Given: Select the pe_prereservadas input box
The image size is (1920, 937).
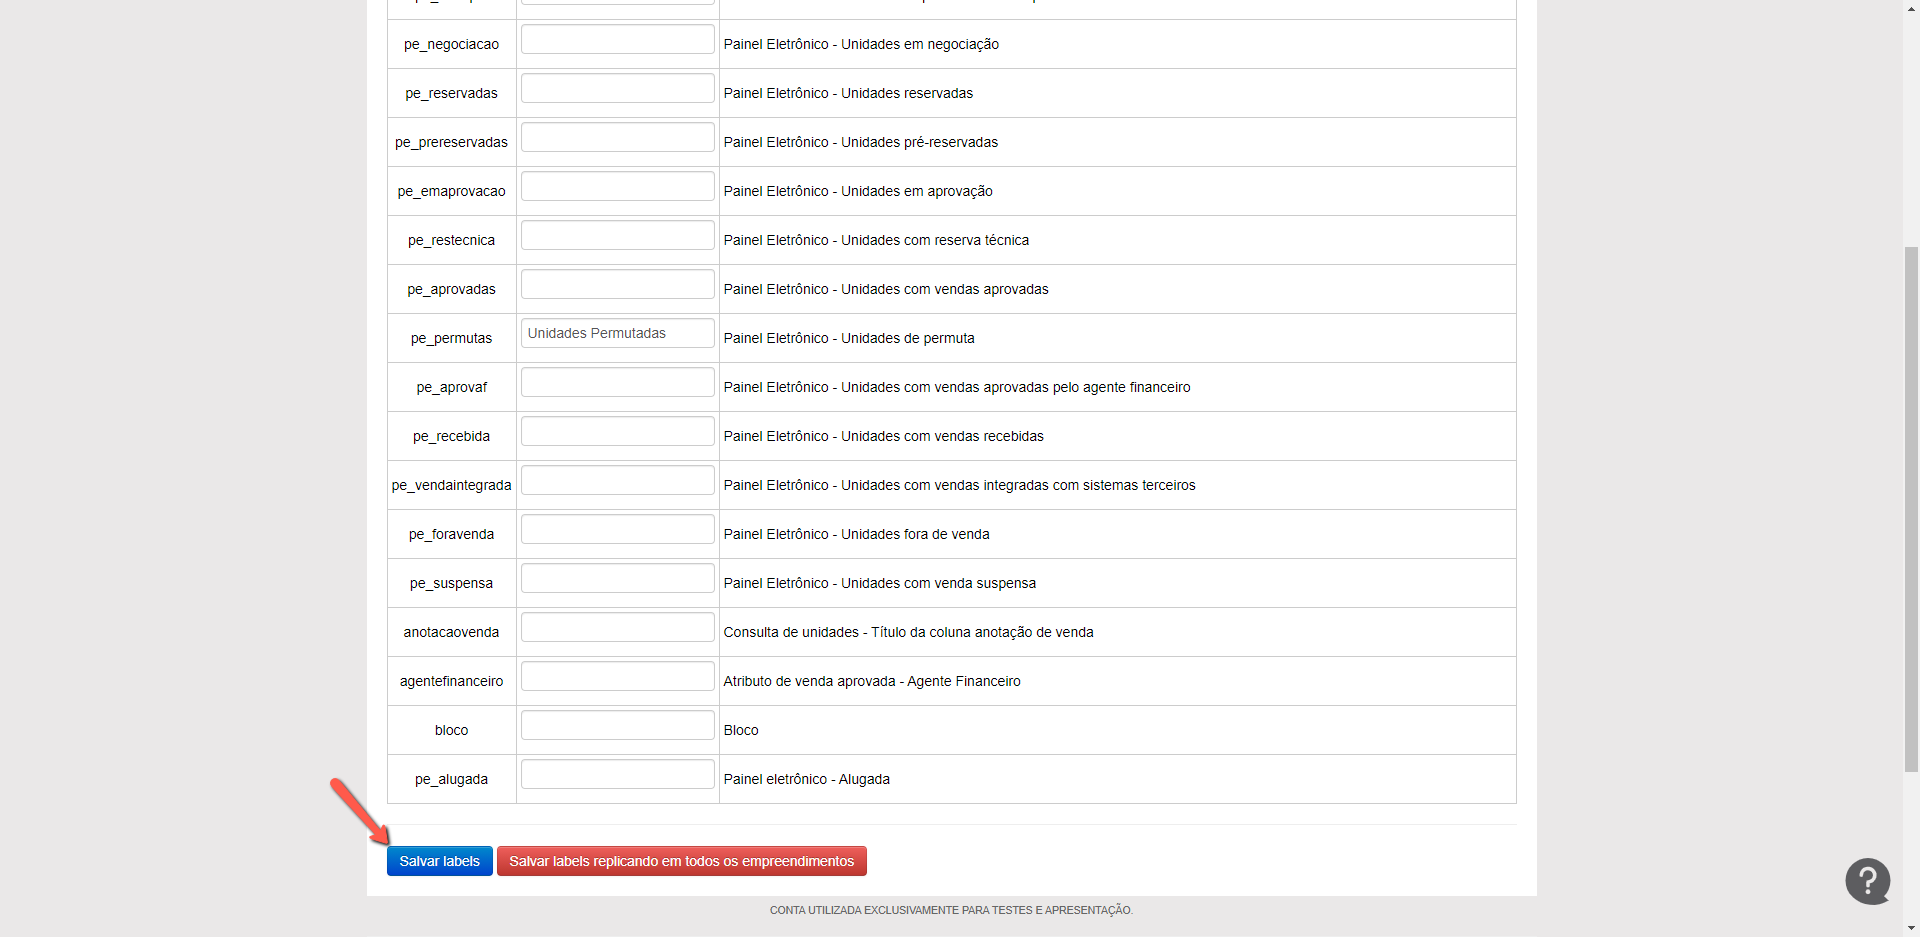Looking at the screenshot, I should coord(617,138).
